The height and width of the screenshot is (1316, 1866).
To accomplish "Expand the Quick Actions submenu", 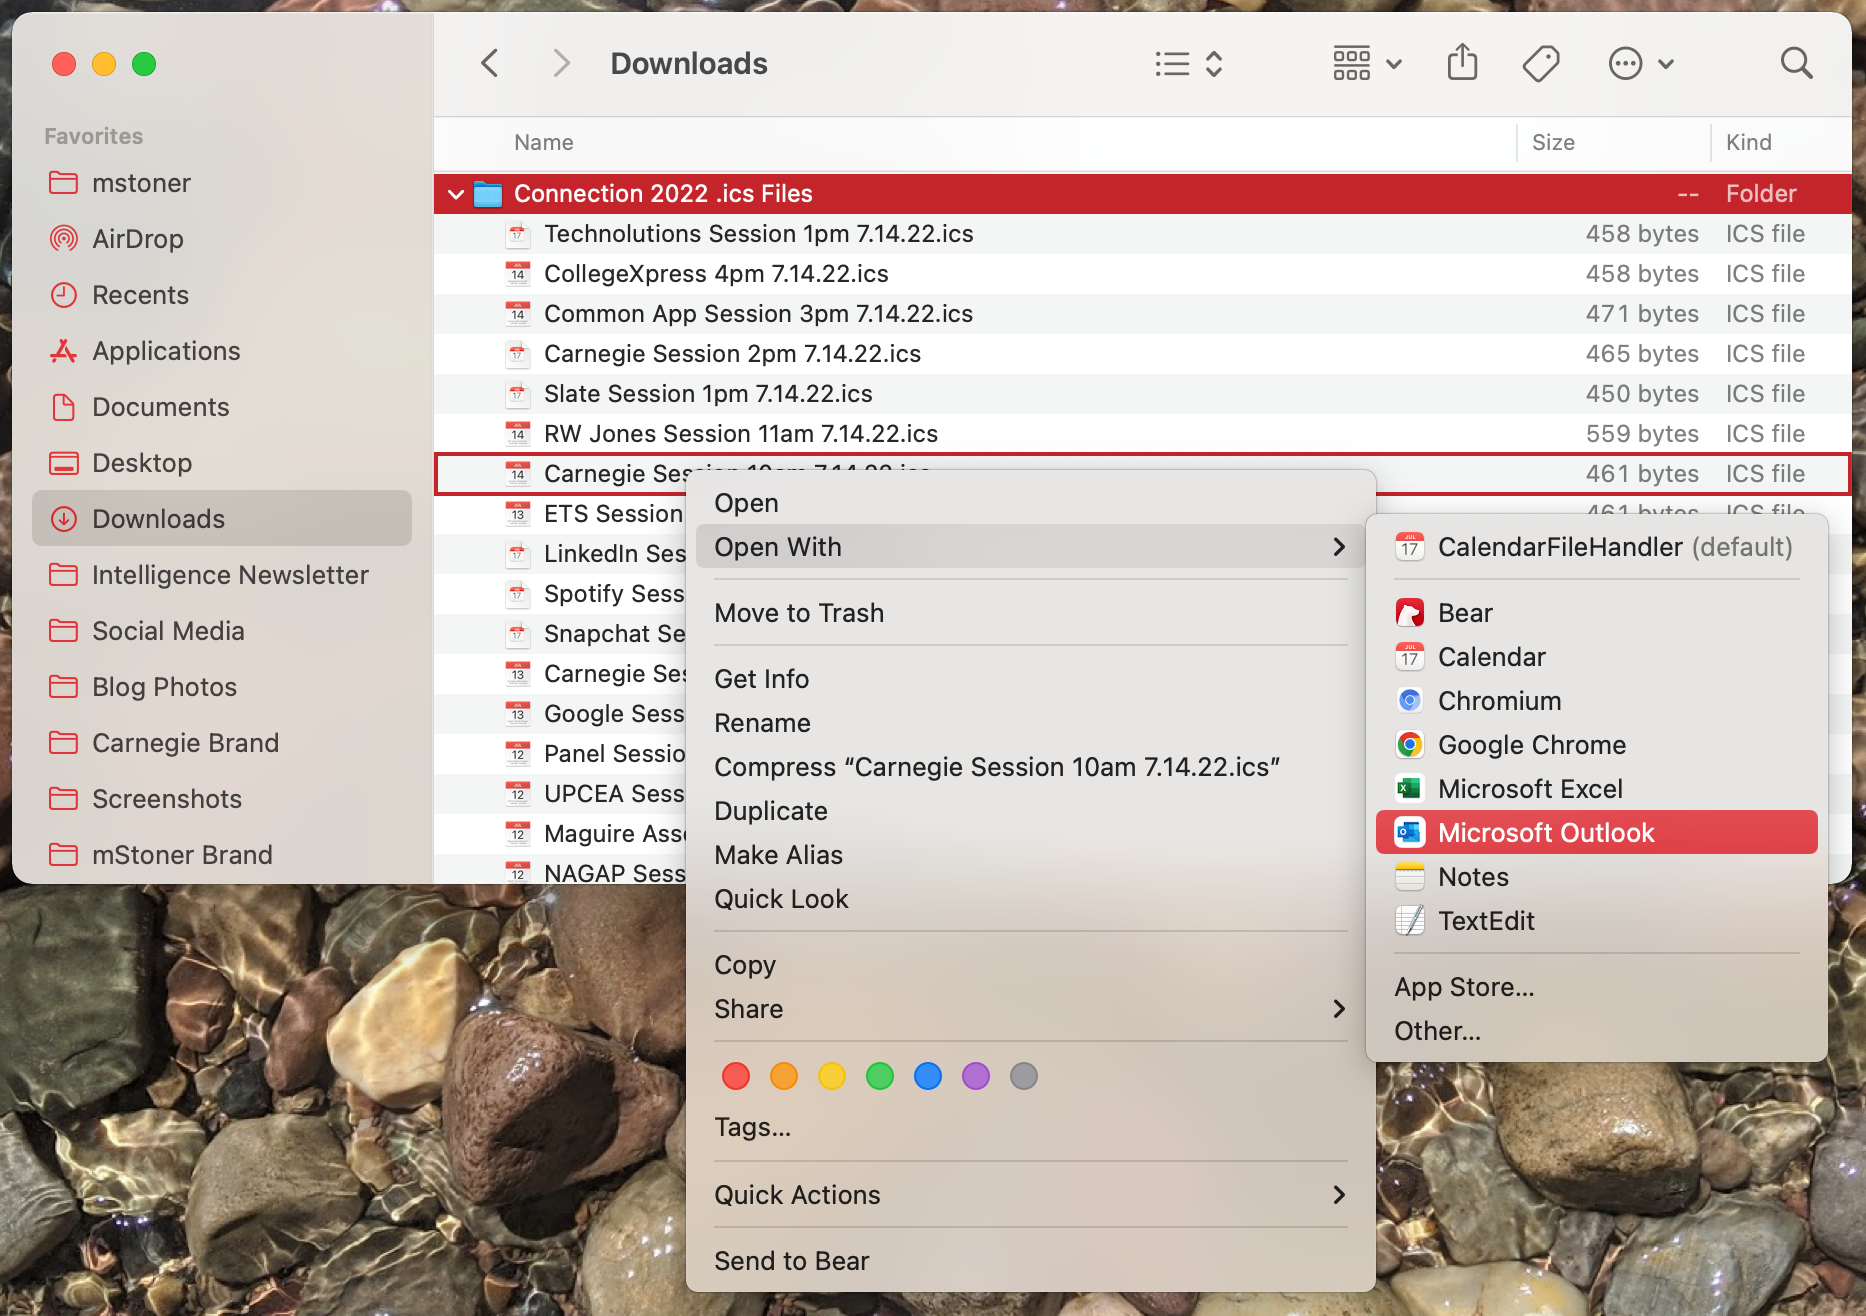I will click(1030, 1195).
